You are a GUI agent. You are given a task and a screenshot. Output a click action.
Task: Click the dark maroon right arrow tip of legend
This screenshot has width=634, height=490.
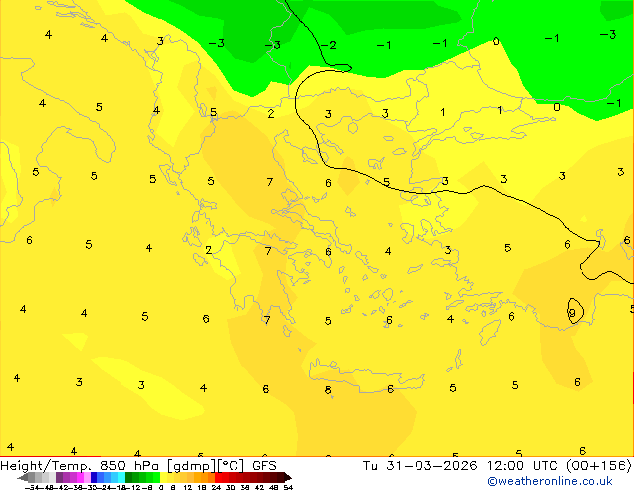pyautogui.click(x=288, y=478)
